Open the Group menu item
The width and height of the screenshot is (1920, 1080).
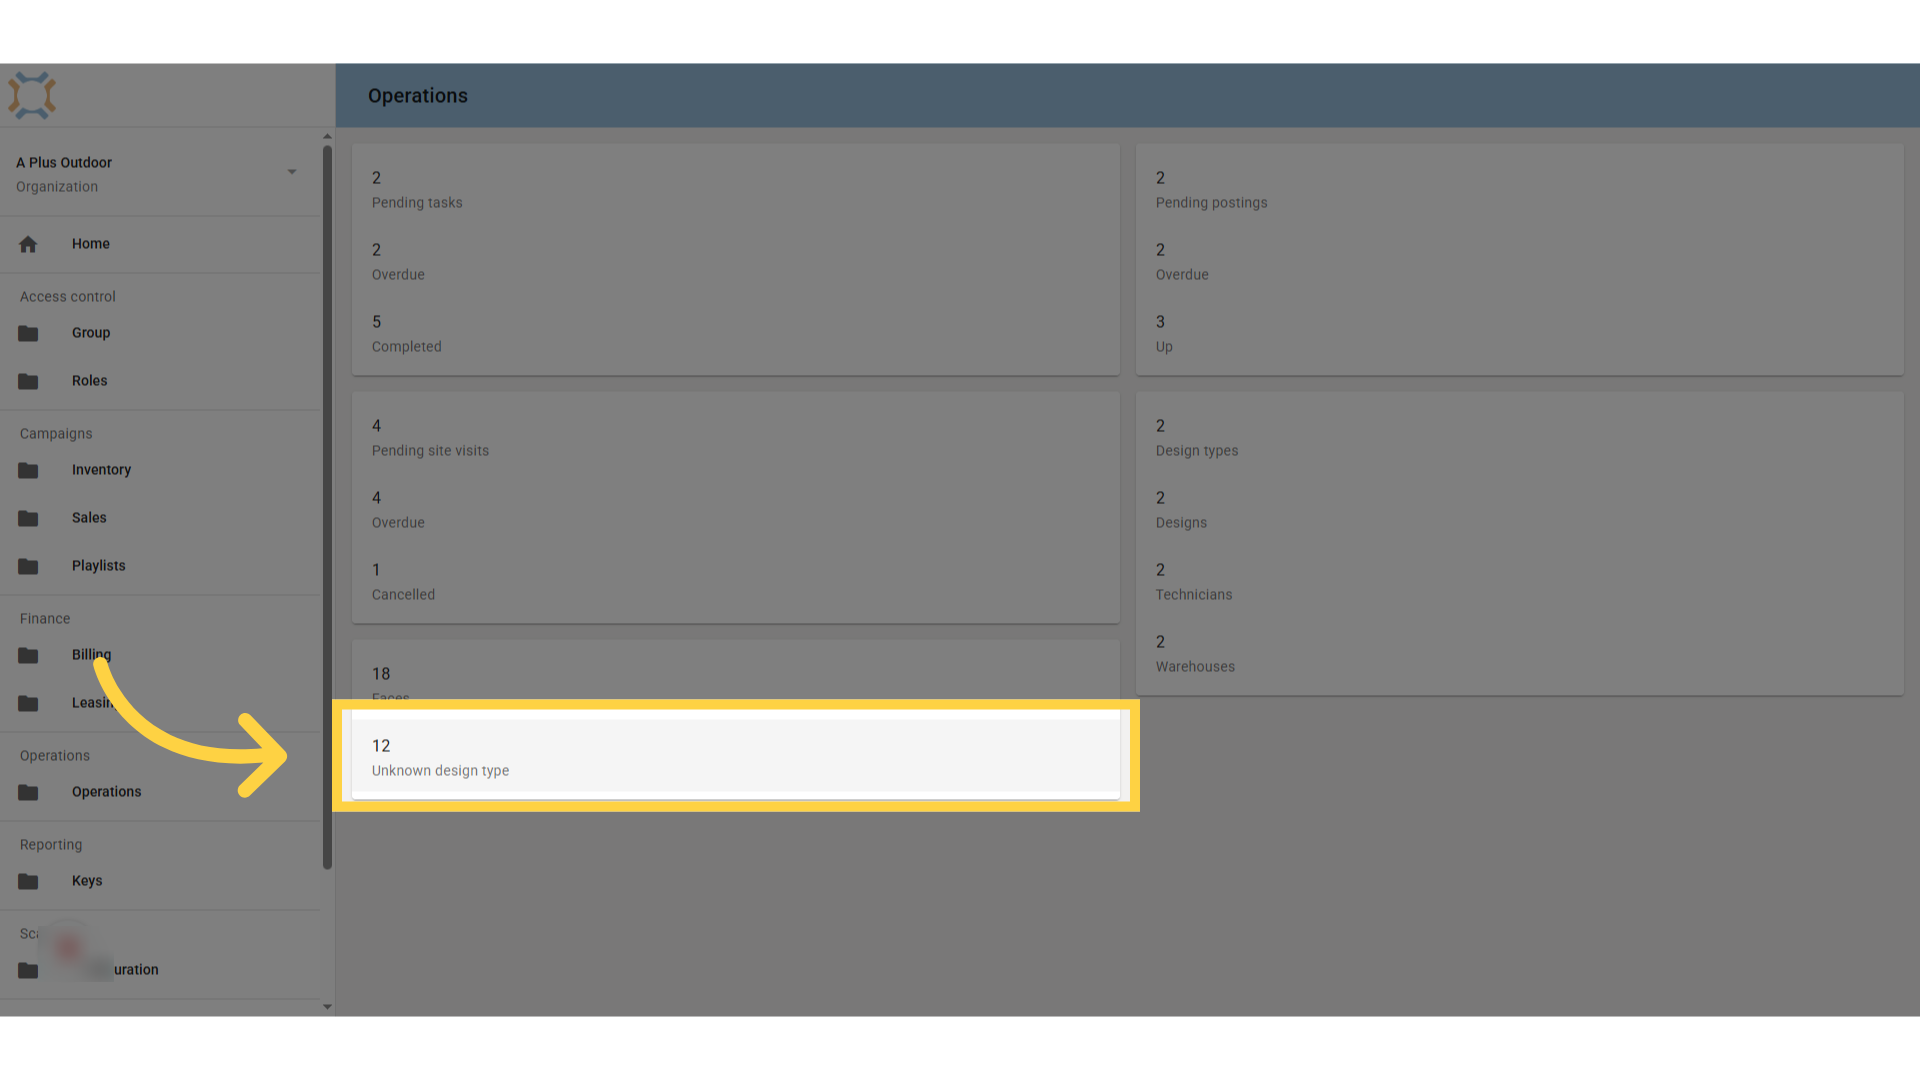pyautogui.click(x=160, y=333)
